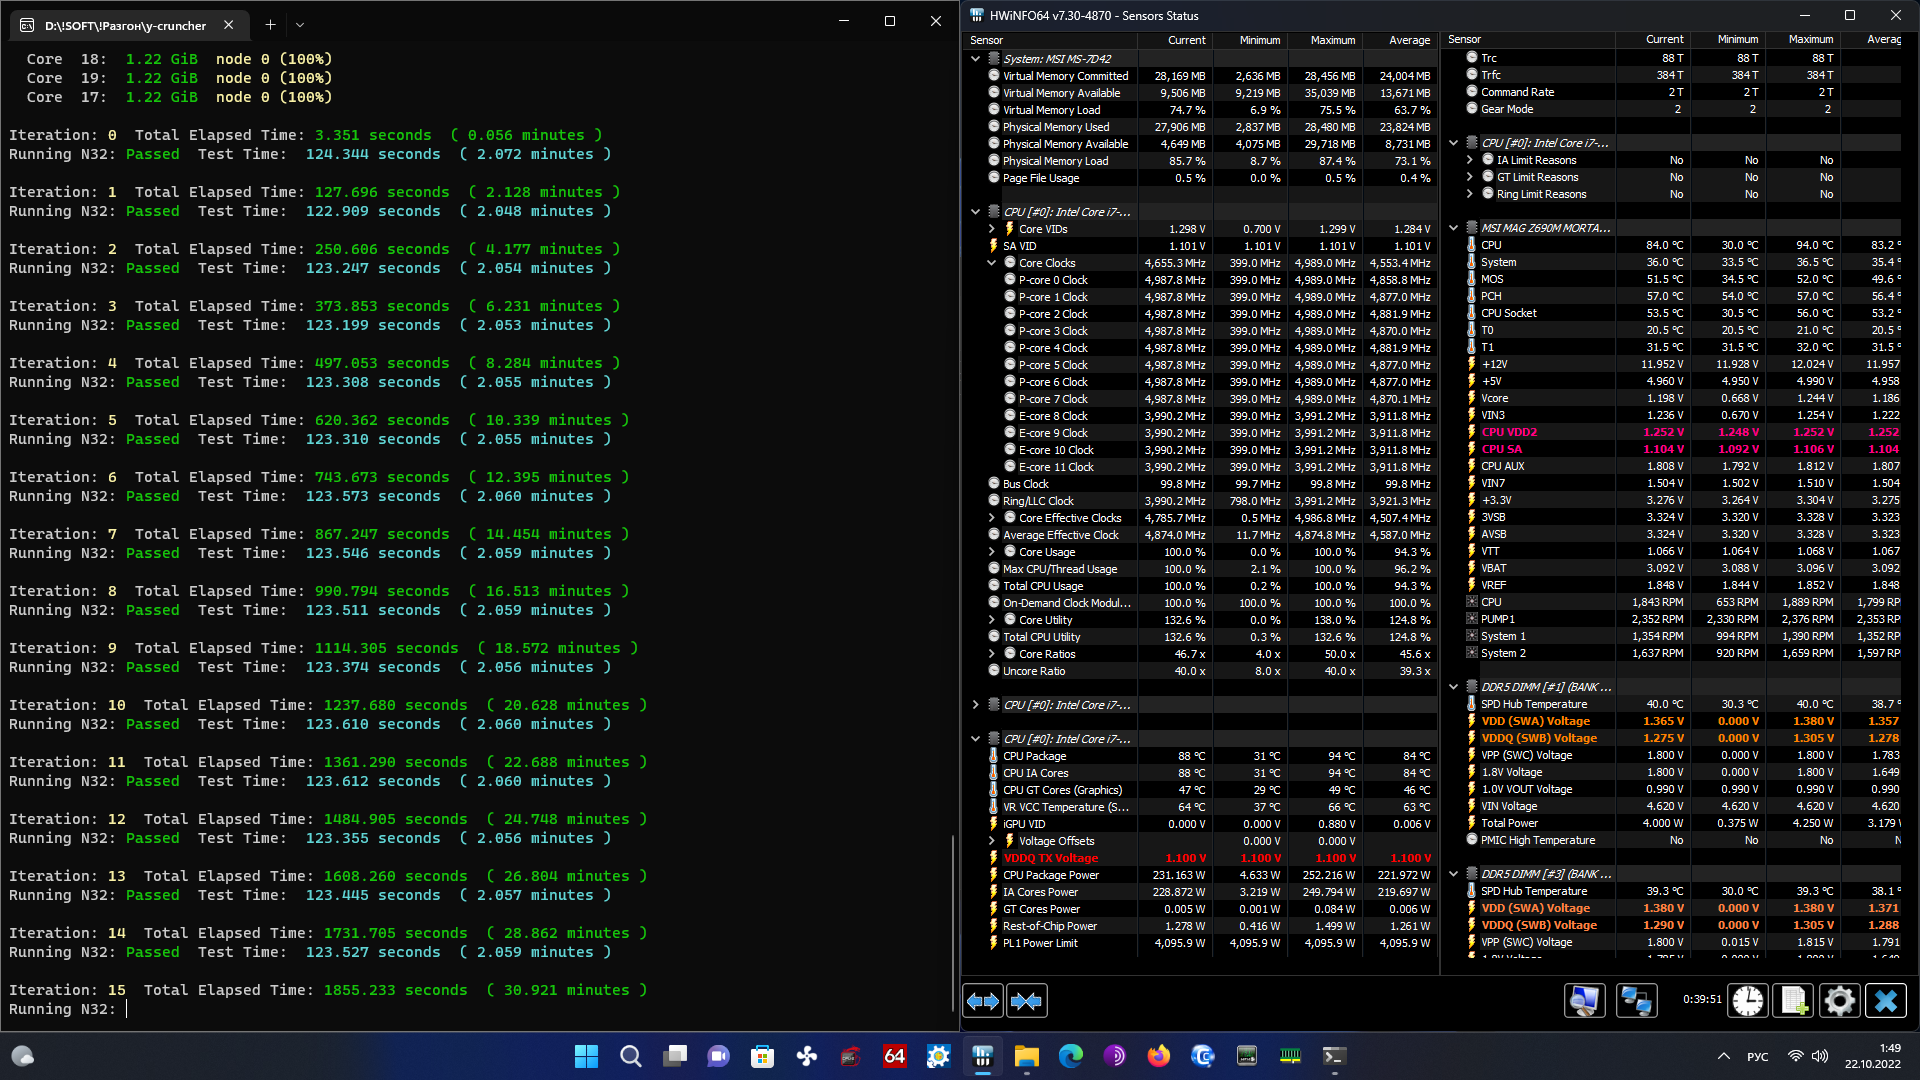Collapse the System: MSI MS-7D42 group
1920x1080 pixels.
(975, 59)
